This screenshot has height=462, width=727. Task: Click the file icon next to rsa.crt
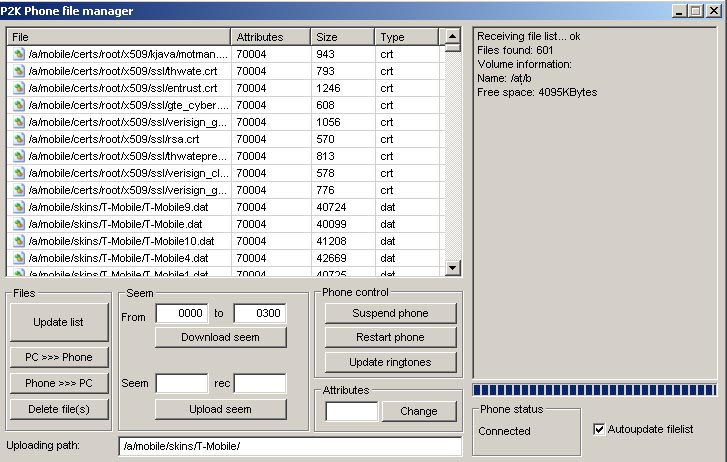[x=18, y=139]
